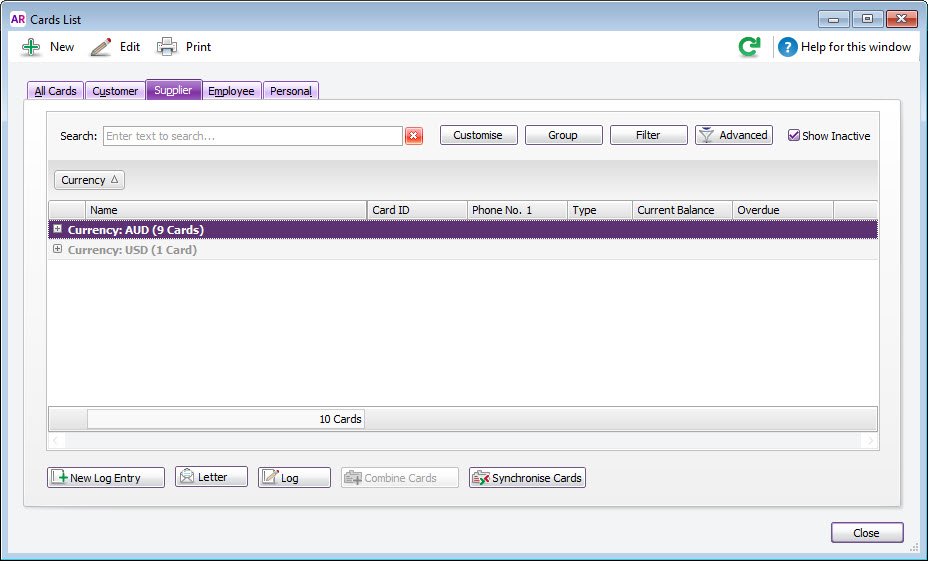928x561 pixels.
Task: Open the Advanced filter button
Action: [x=734, y=135]
